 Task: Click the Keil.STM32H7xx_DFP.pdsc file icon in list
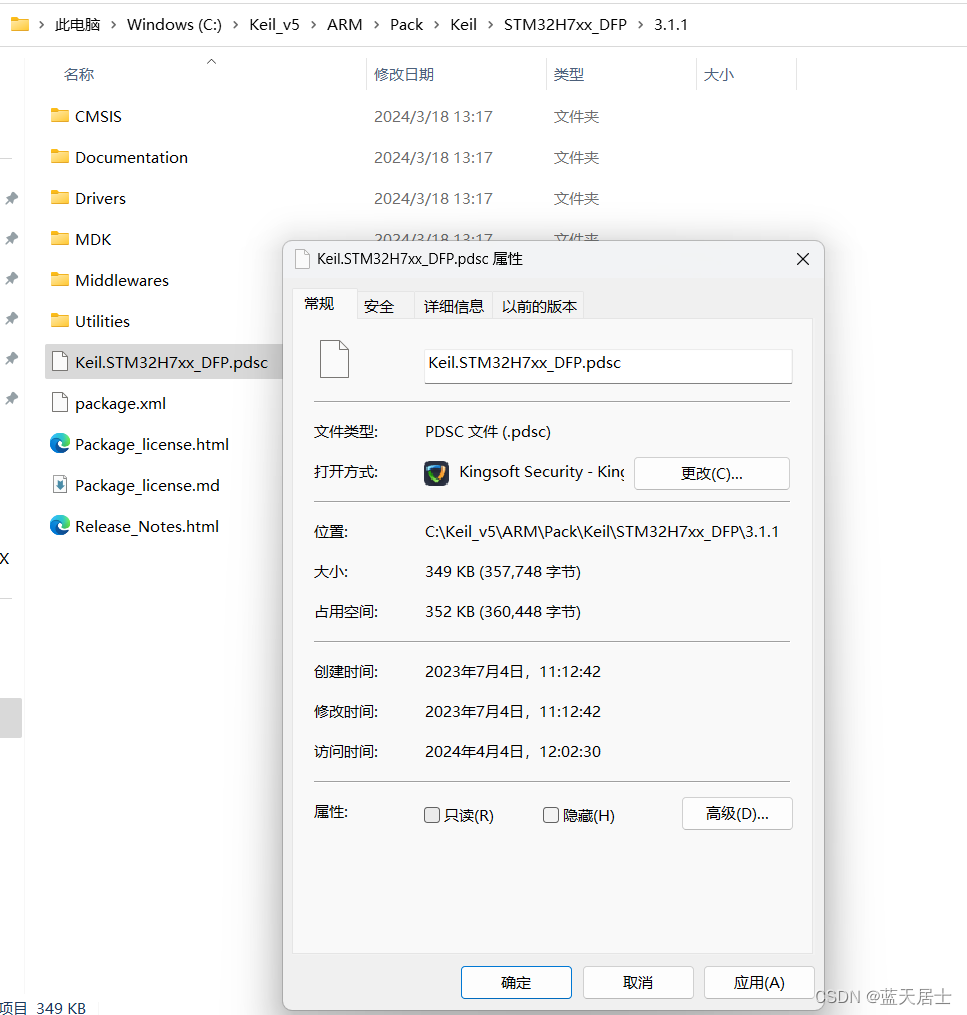pos(60,361)
